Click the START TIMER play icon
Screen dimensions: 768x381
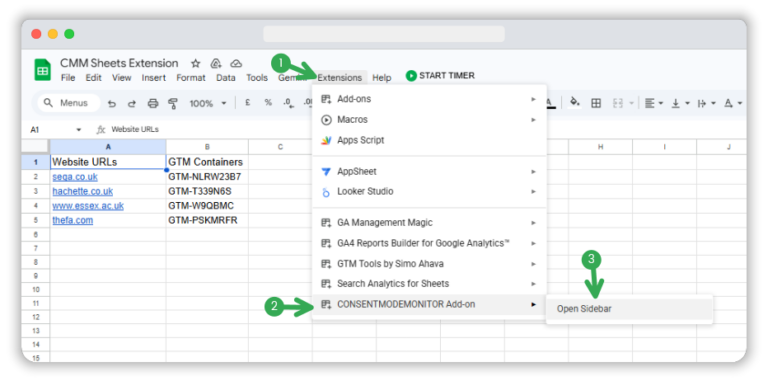coord(411,76)
